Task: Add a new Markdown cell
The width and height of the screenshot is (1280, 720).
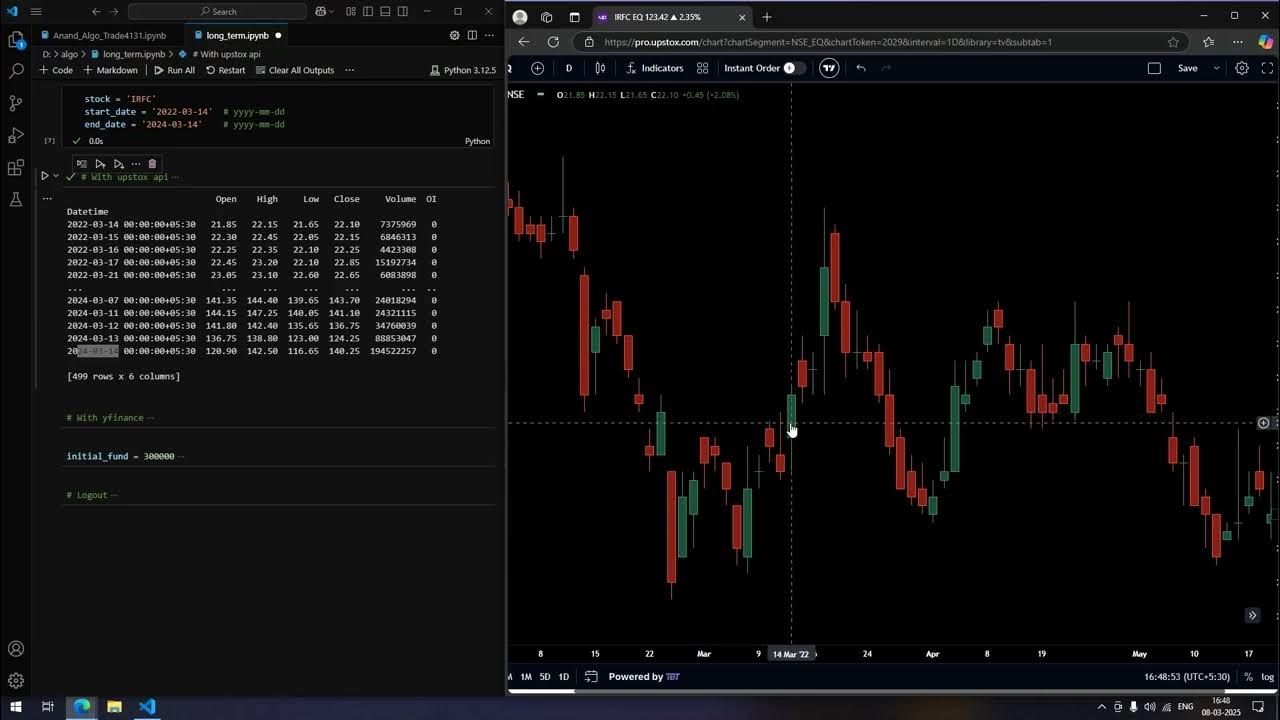Action: (111, 70)
